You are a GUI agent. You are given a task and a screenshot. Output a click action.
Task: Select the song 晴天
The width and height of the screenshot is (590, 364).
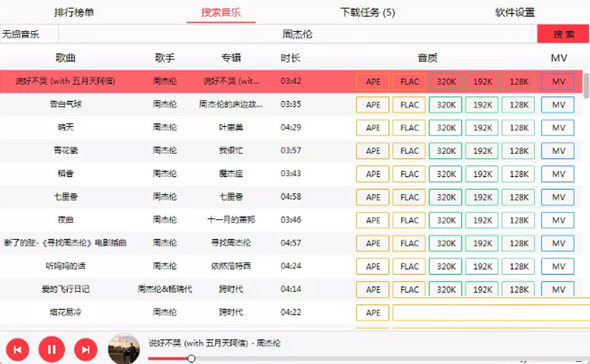65,127
